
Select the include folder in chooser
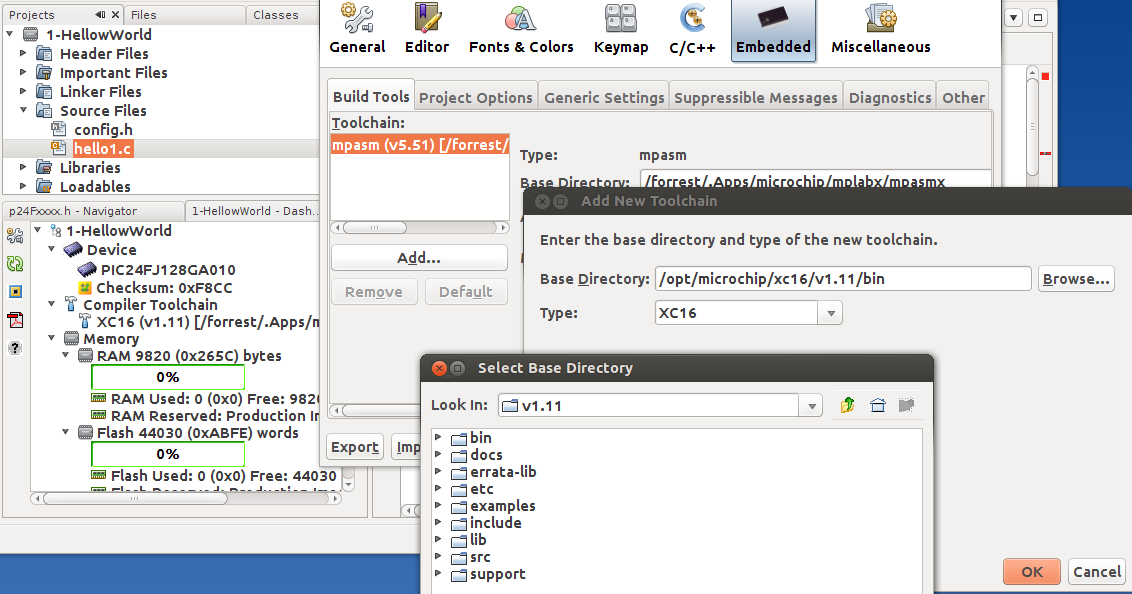485,523
